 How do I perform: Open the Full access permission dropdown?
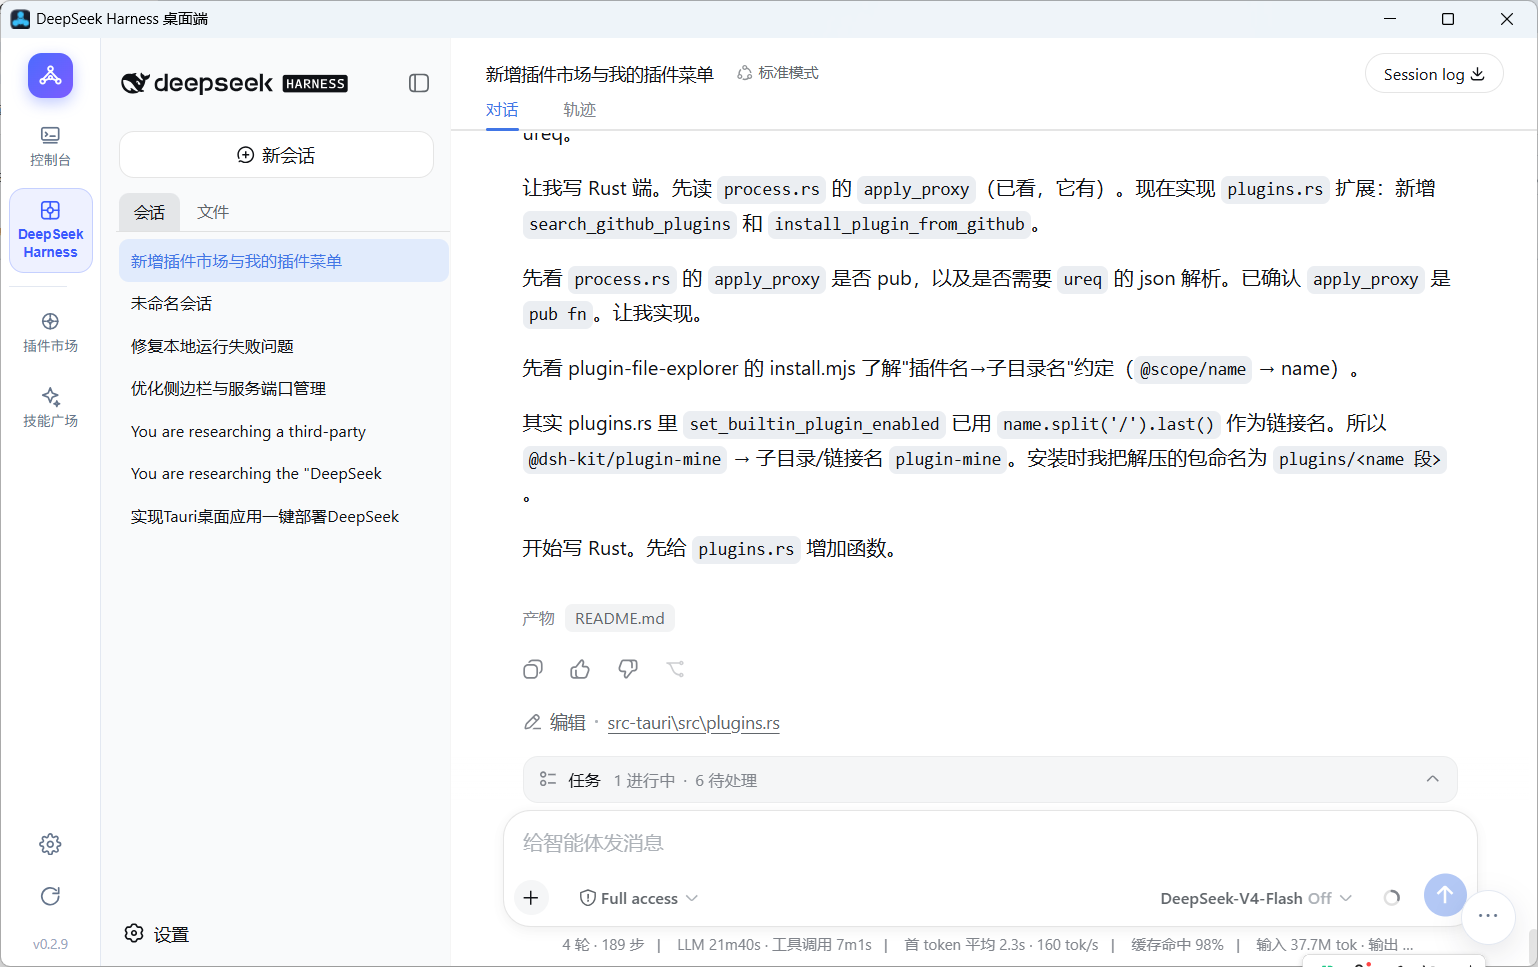(639, 898)
